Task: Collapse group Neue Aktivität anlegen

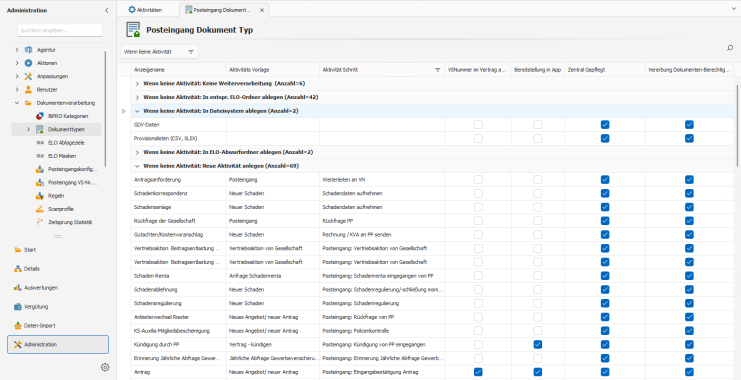Action: [137, 166]
